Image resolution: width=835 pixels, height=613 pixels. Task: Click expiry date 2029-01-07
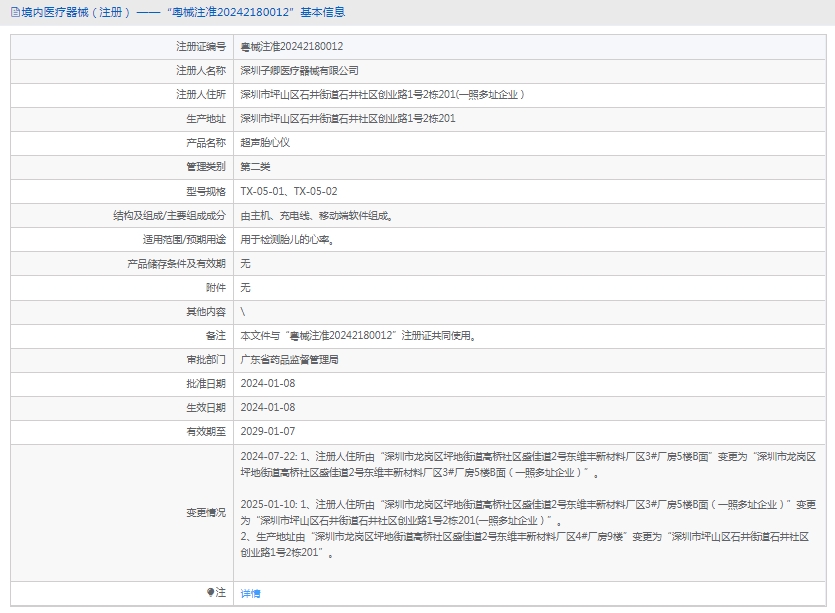(268, 431)
